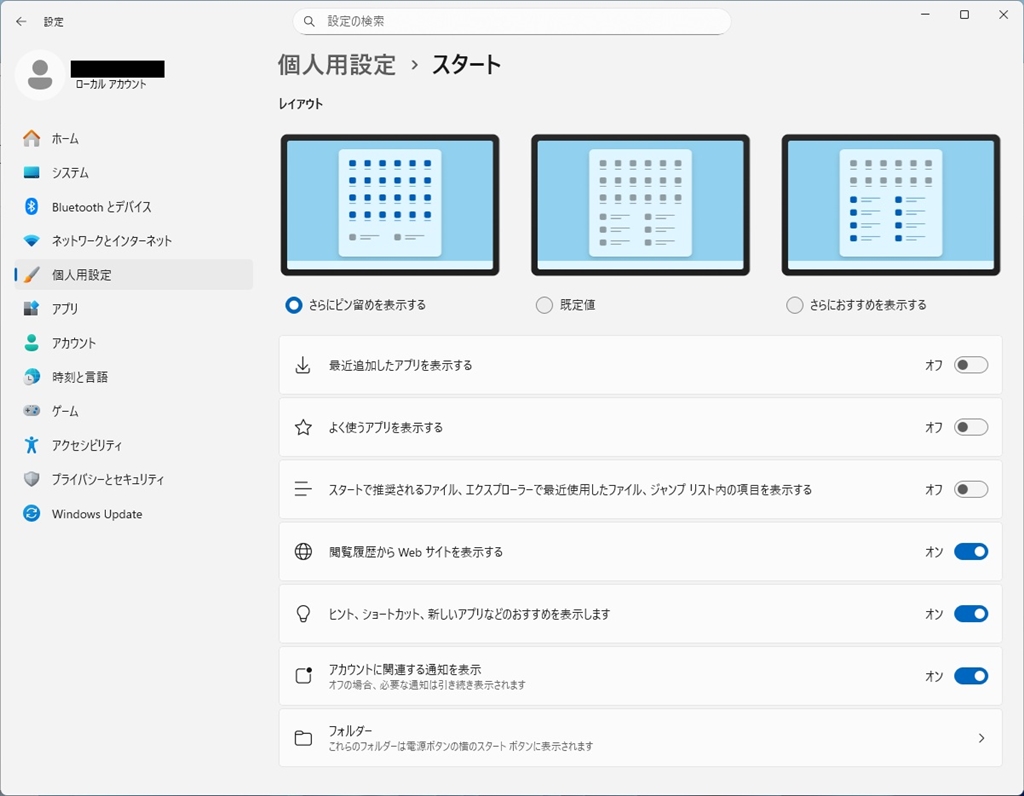This screenshot has height=796, width=1024.
Task: Open システム settings page
Action: tap(134, 172)
